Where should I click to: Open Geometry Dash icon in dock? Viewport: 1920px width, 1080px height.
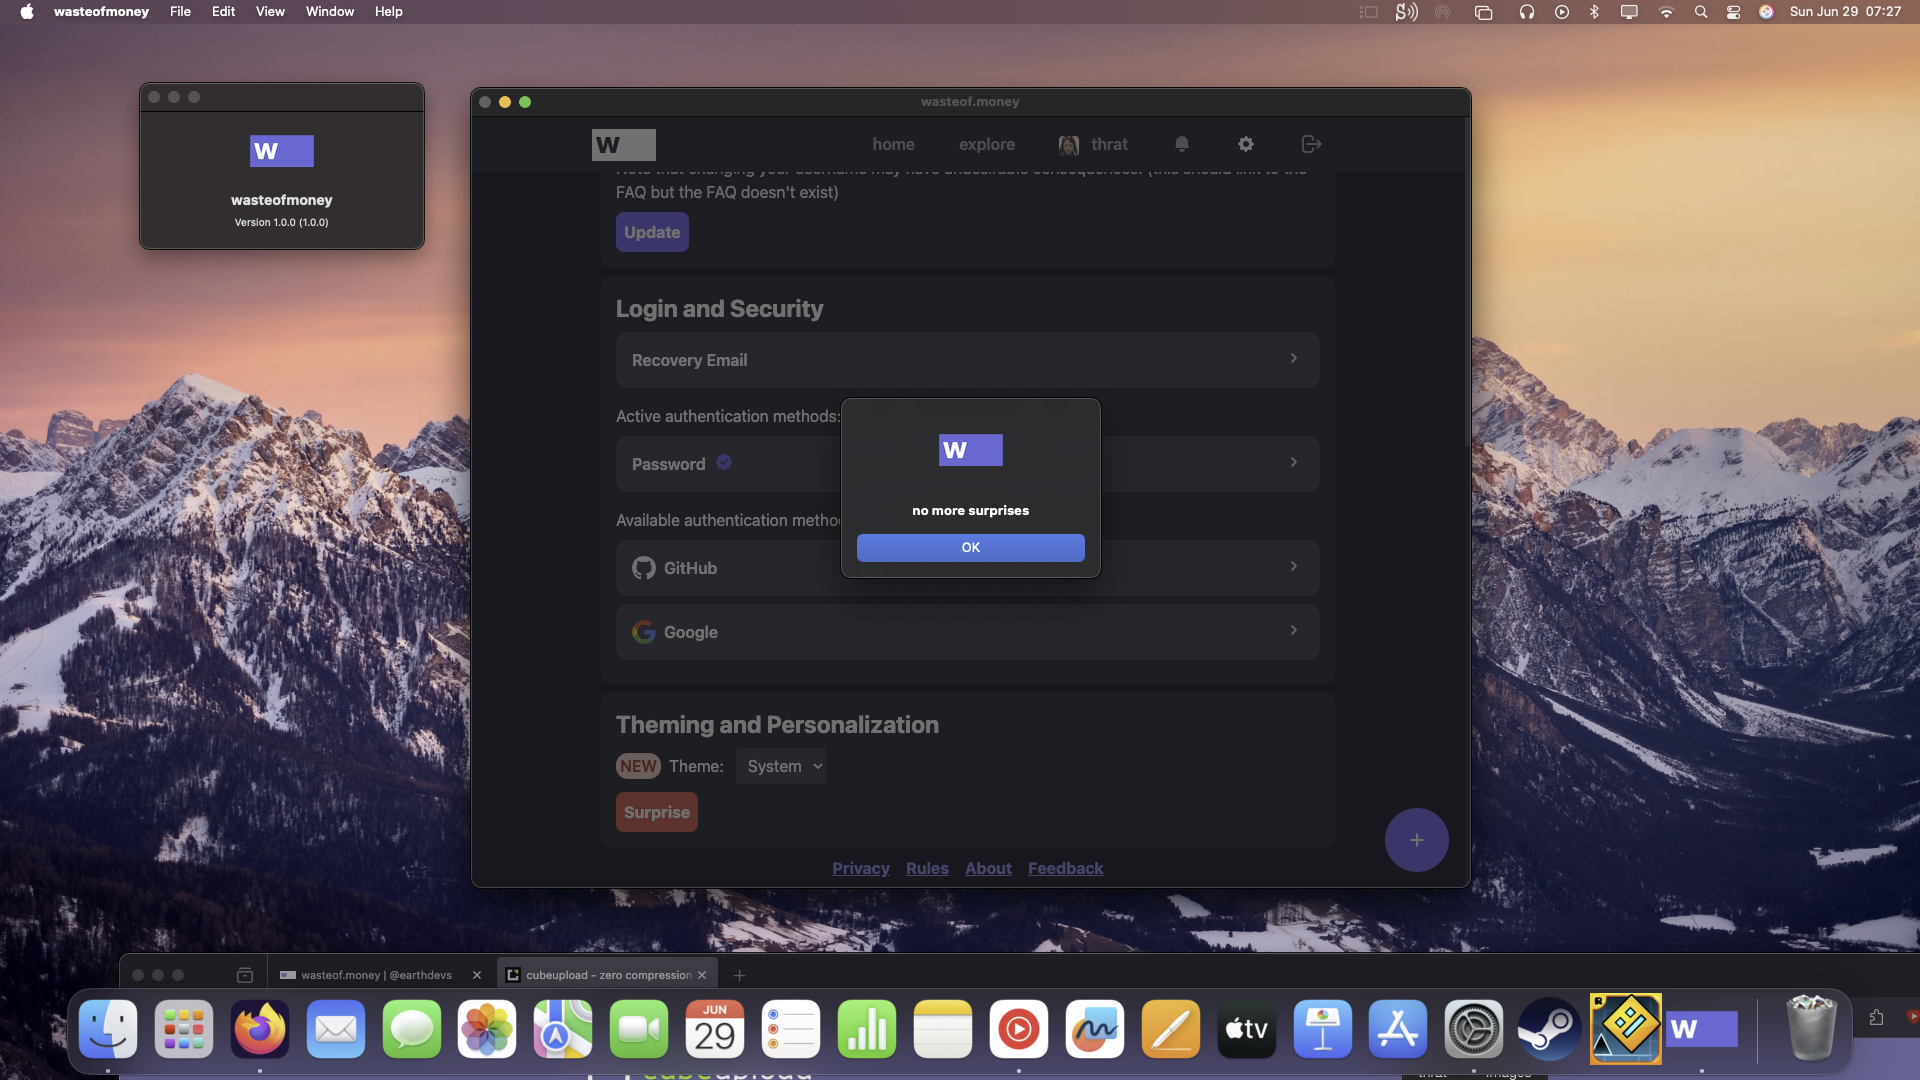pos(1625,1029)
